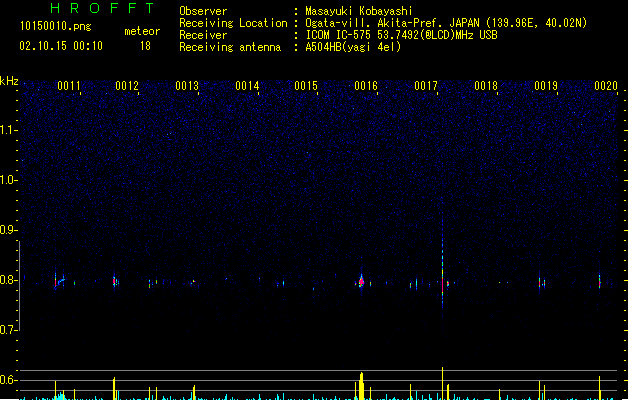Click time marker 0012
The height and width of the screenshot is (400, 629).
127,86
